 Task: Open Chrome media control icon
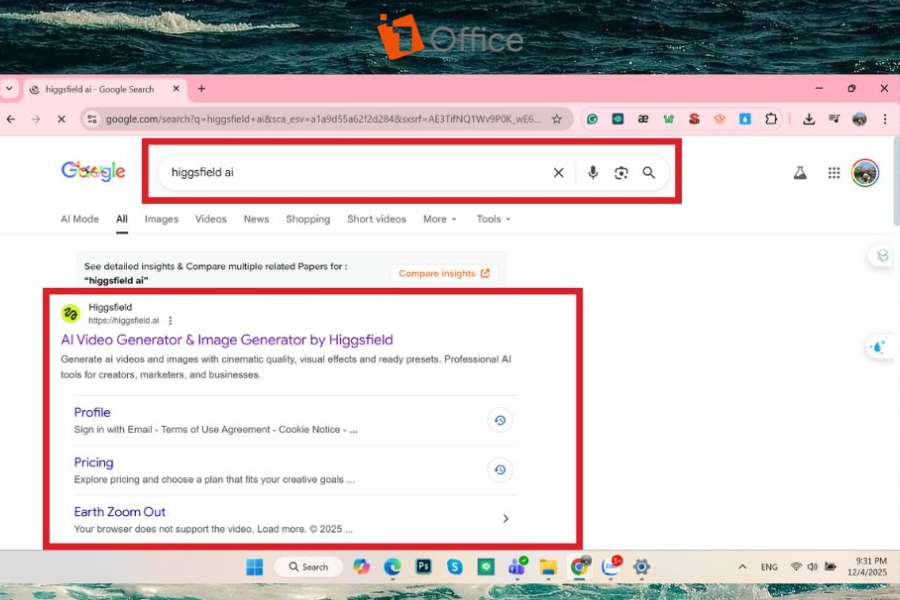[x=834, y=119]
